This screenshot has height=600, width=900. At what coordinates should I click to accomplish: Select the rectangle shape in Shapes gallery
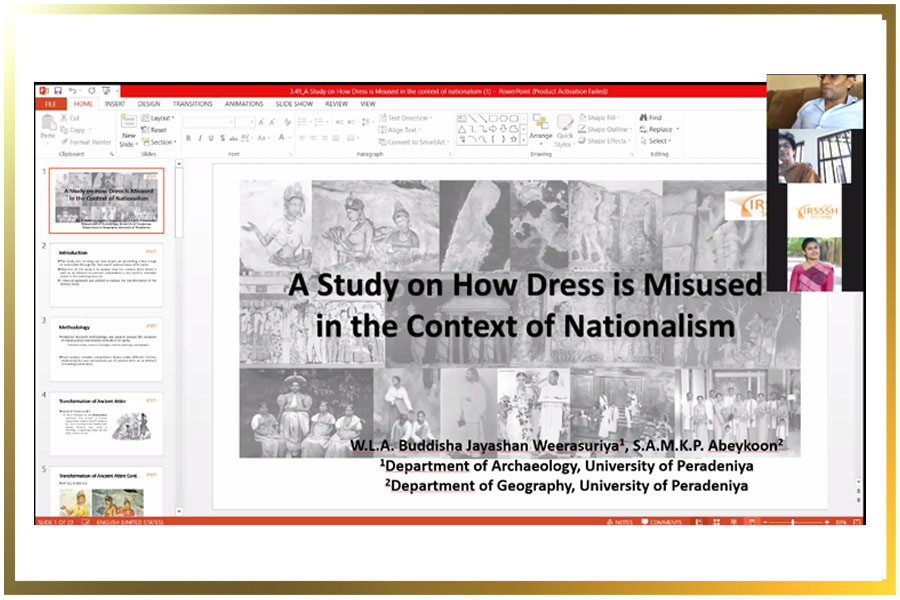pos(492,118)
